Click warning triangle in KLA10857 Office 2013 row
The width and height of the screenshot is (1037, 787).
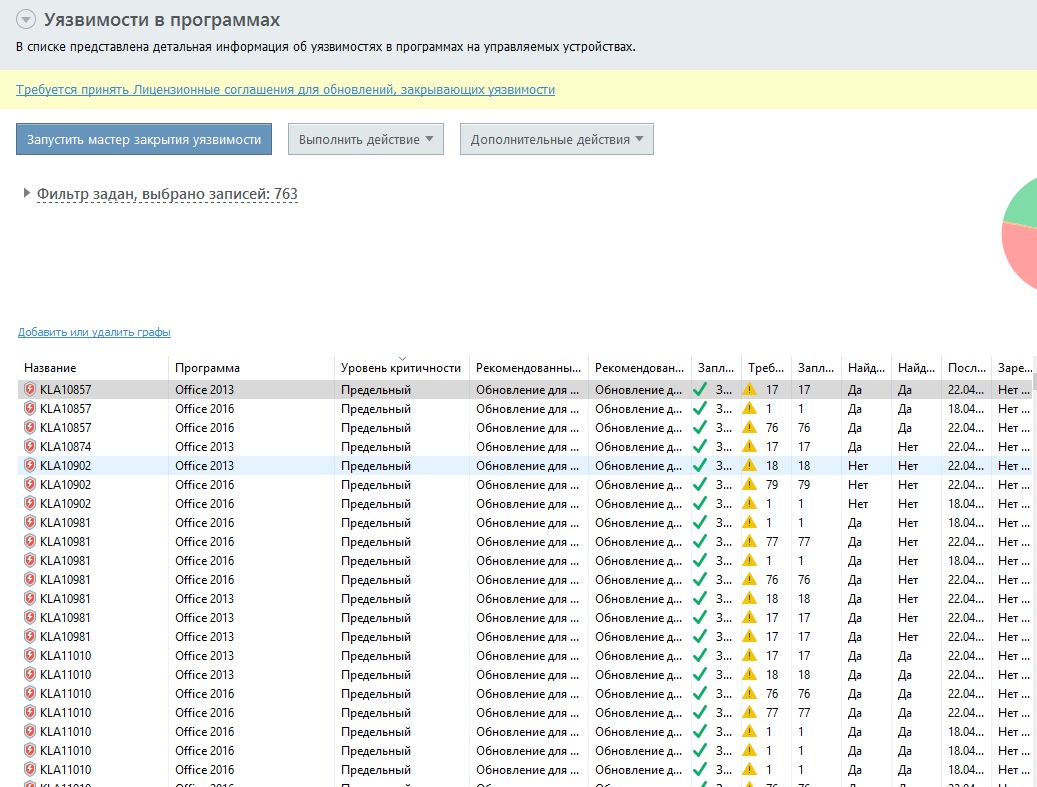749,390
